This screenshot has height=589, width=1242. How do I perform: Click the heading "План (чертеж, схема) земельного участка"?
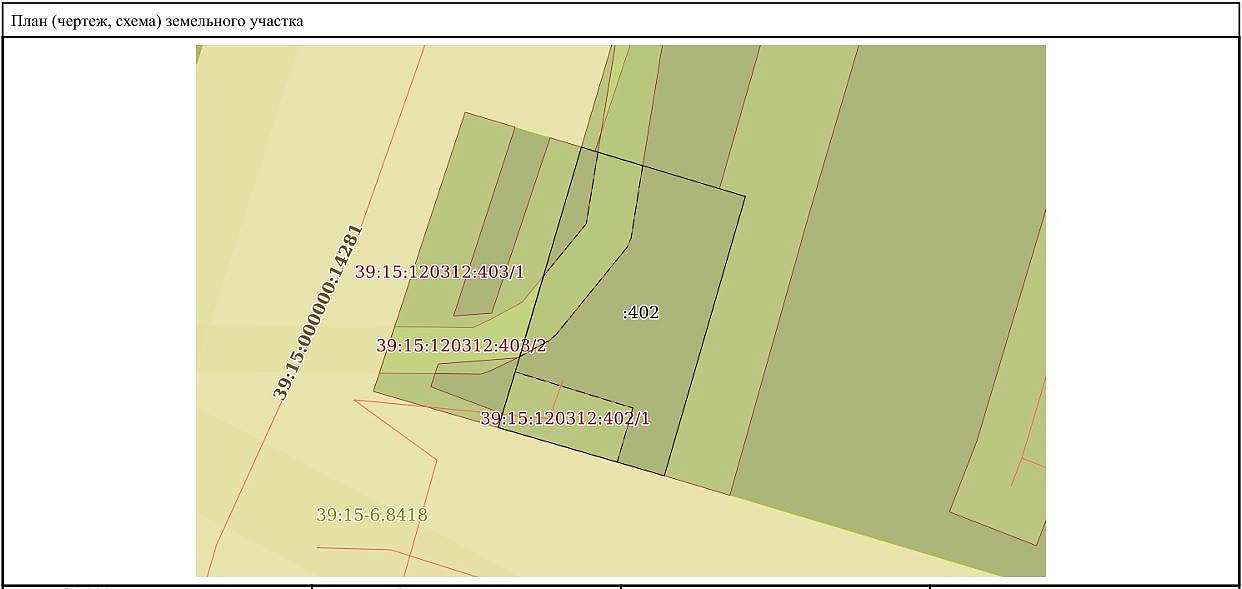pyautogui.click(x=157, y=20)
